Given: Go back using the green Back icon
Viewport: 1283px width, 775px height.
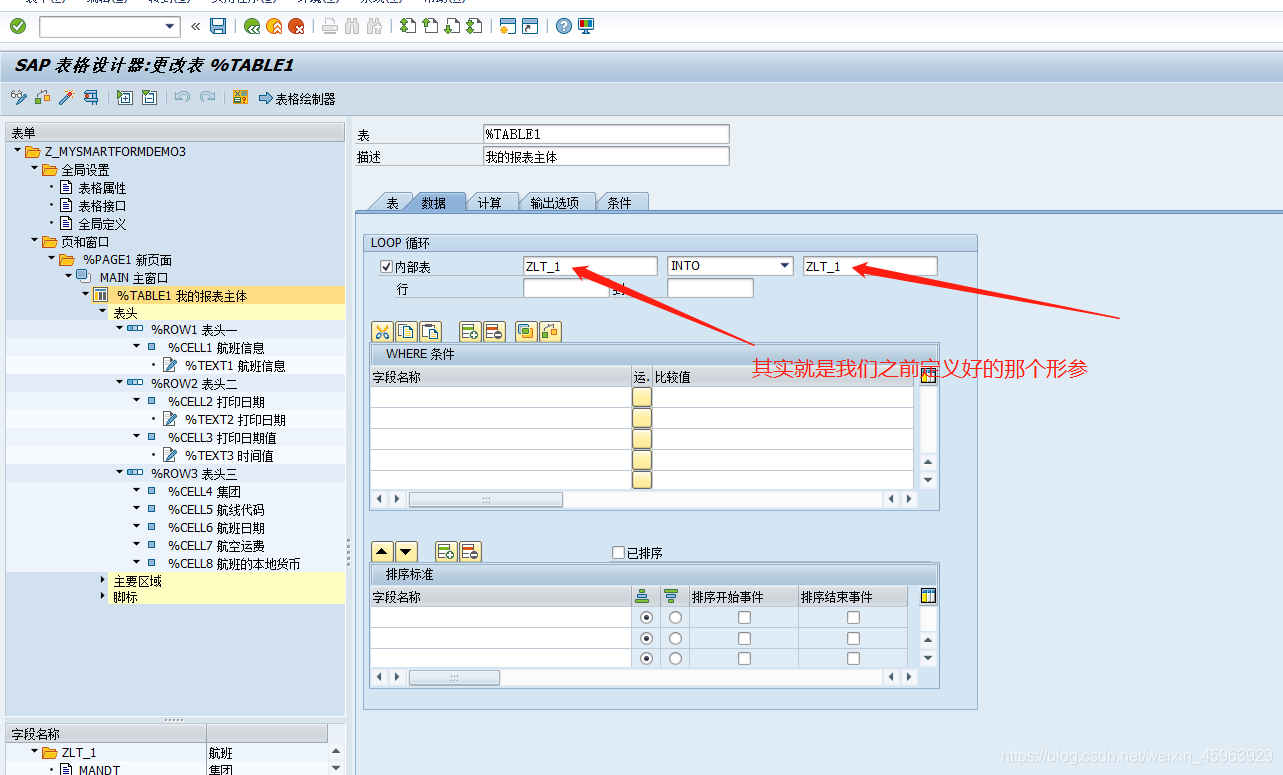Looking at the screenshot, I should 252,27.
